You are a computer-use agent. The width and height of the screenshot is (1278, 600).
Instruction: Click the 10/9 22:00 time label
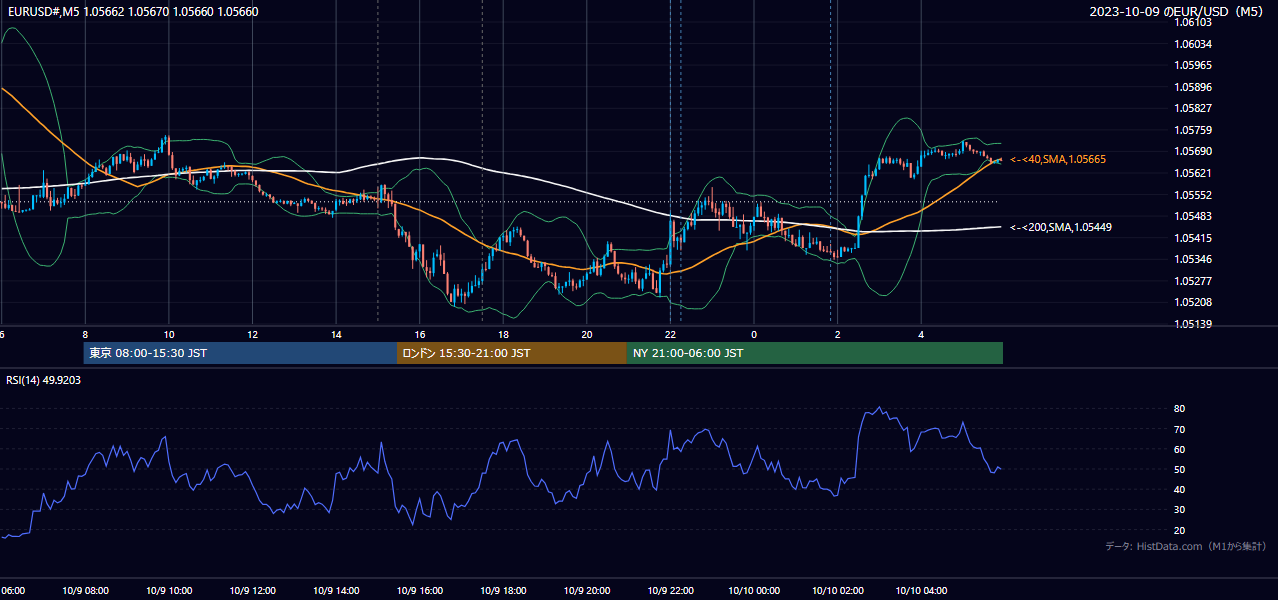[x=670, y=591]
